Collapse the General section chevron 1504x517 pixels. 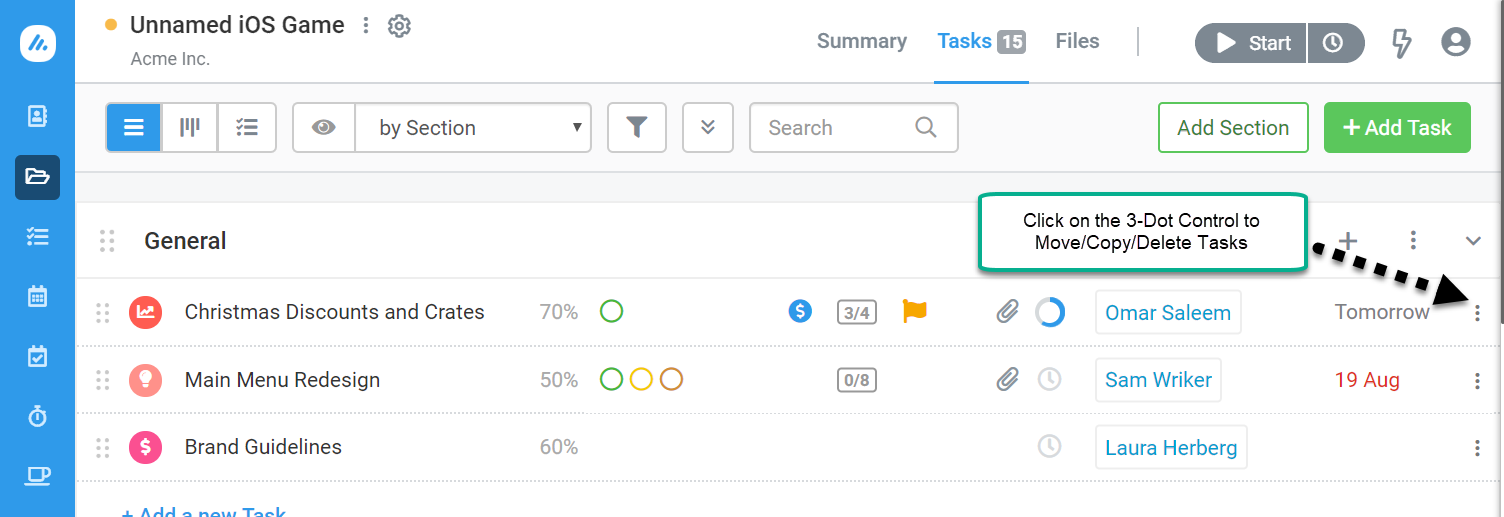point(1473,241)
